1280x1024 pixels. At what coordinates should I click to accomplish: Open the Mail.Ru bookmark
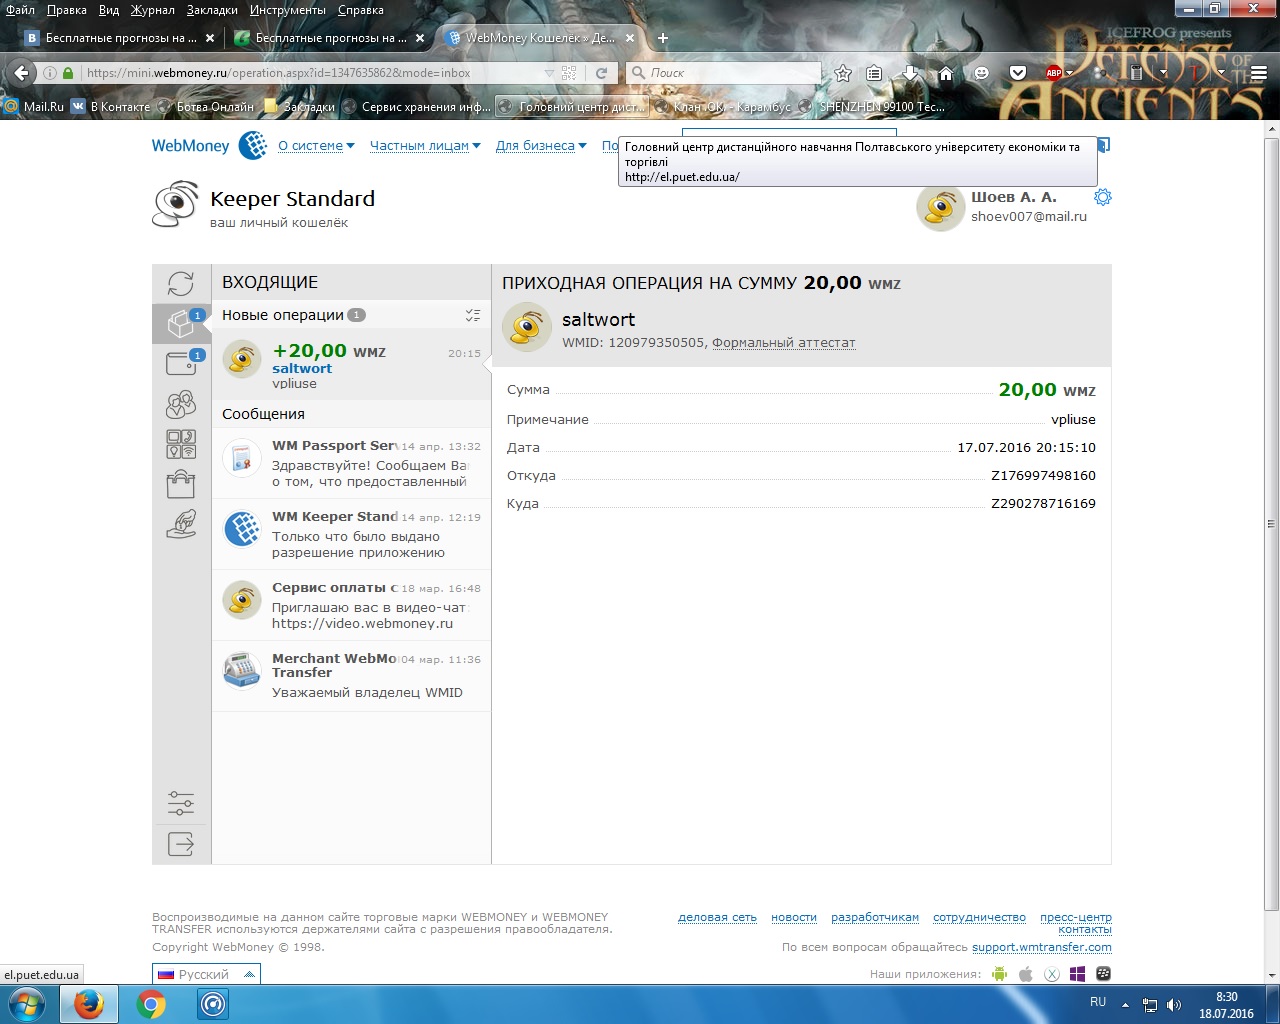pos(34,107)
